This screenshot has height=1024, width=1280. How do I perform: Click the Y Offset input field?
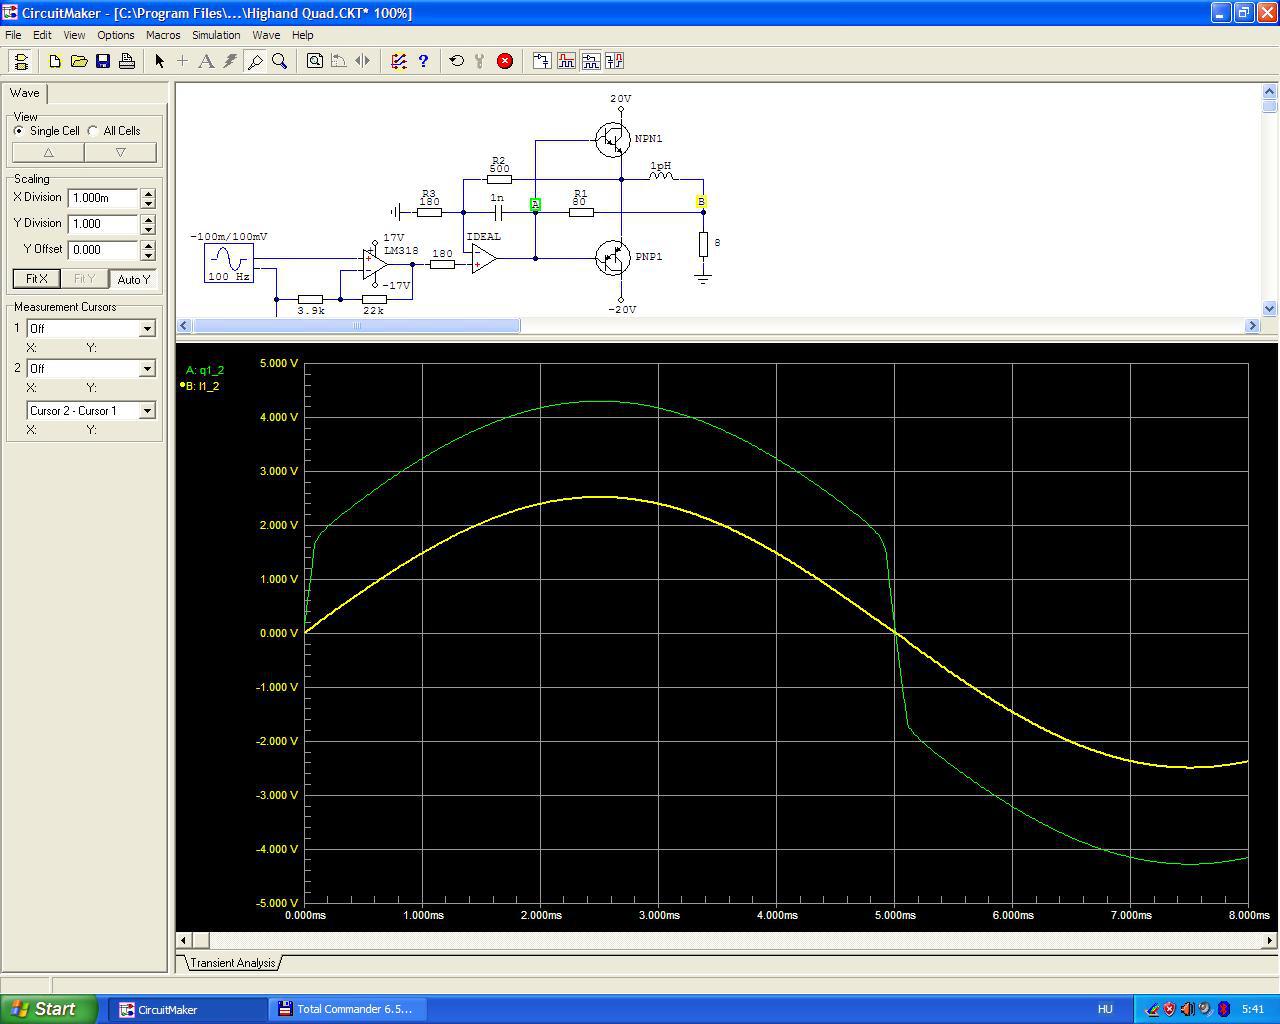pos(103,250)
